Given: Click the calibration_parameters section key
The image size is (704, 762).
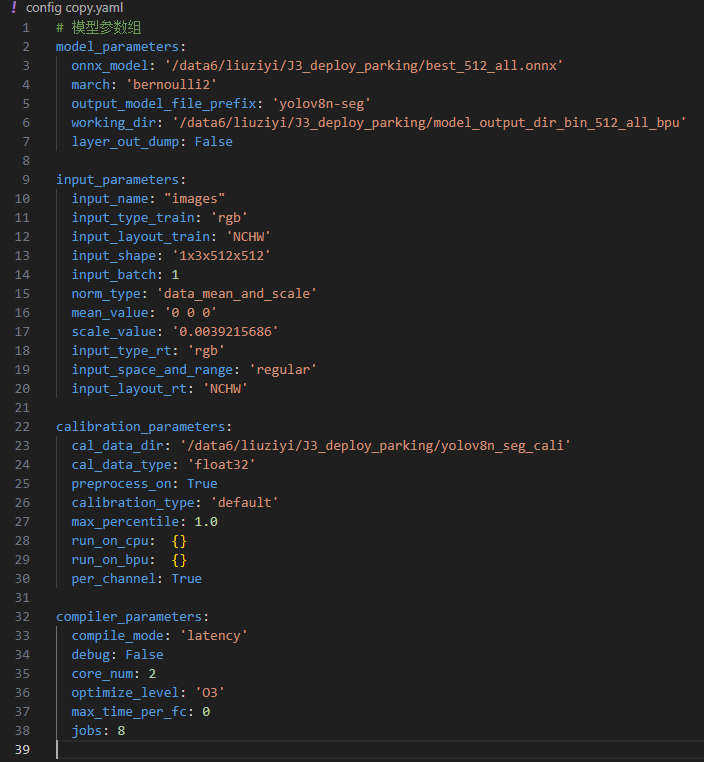Looking at the screenshot, I should [x=143, y=426].
